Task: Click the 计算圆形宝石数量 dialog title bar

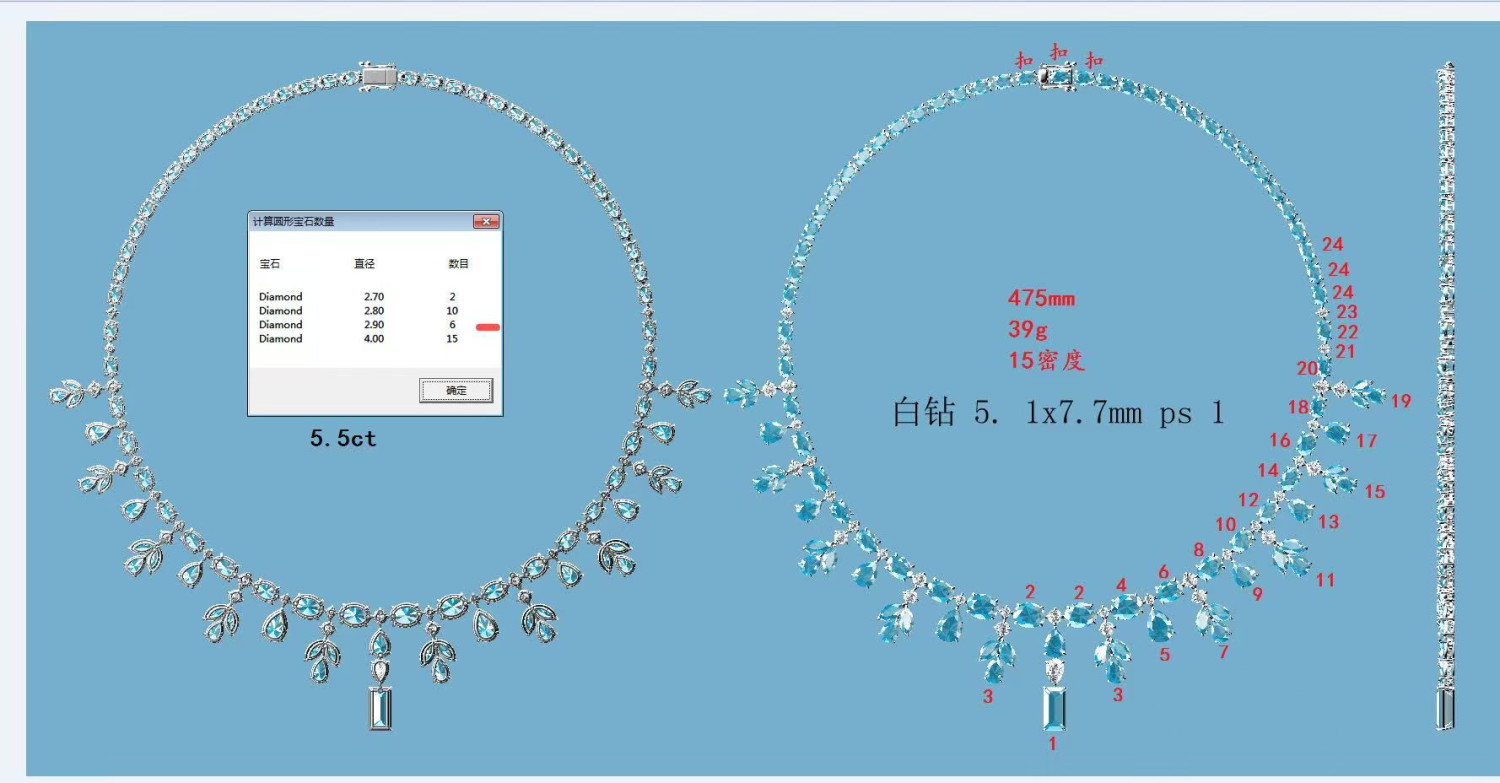Action: click(x=375, y=221)
